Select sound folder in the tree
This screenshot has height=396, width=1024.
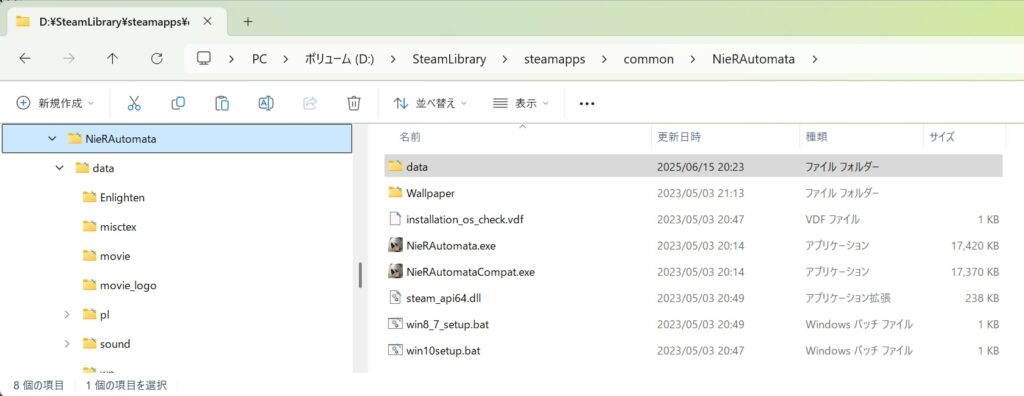point(115,344)
